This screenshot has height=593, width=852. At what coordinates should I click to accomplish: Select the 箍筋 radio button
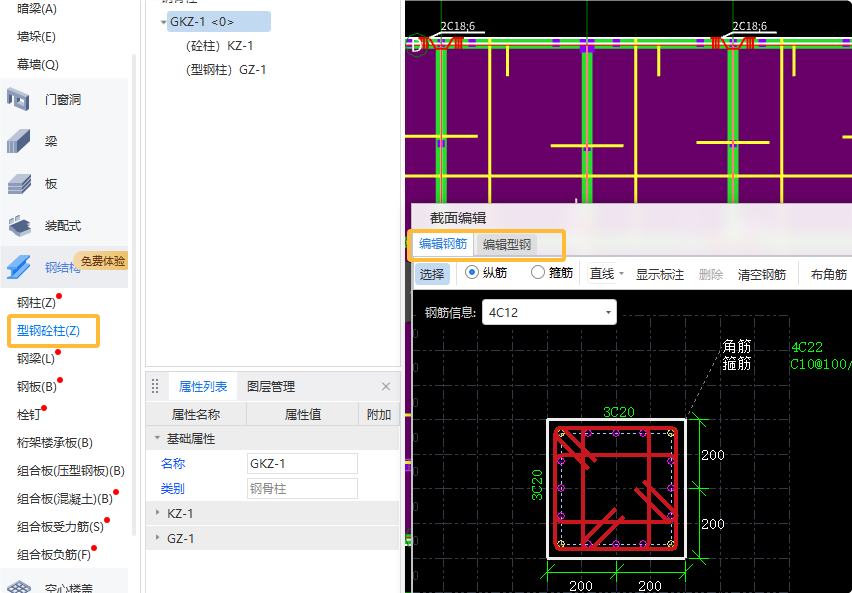tap(537, 272)
